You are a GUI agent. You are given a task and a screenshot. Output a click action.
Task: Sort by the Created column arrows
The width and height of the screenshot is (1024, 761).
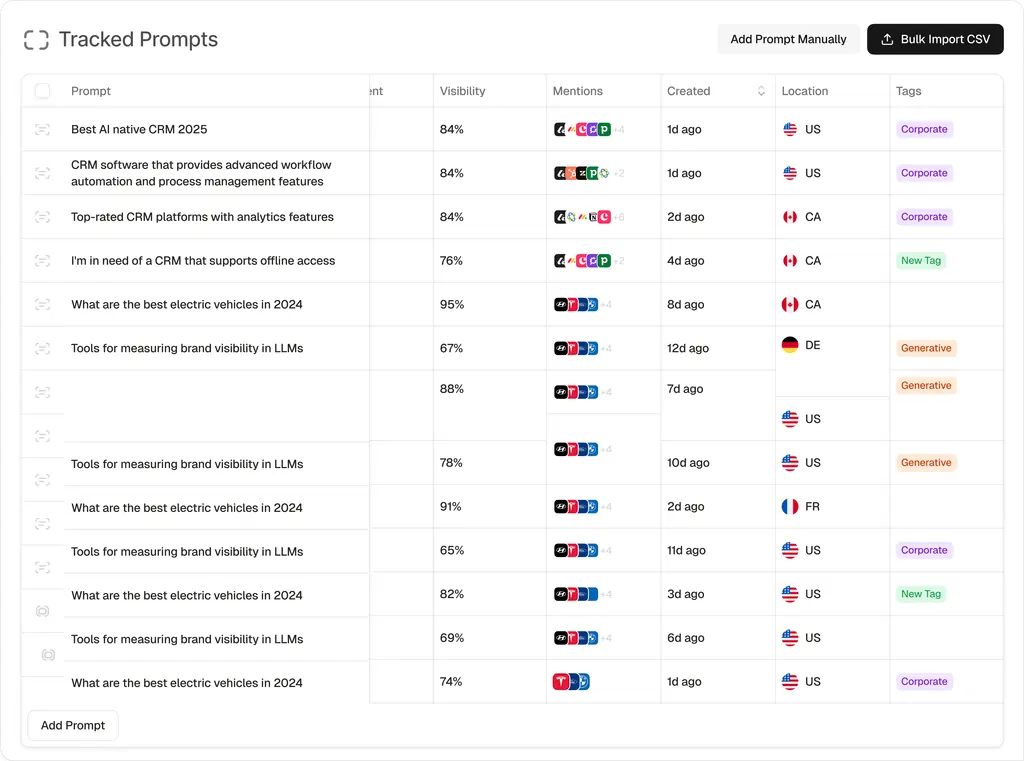pyautogui.click(x=761, y=91)
